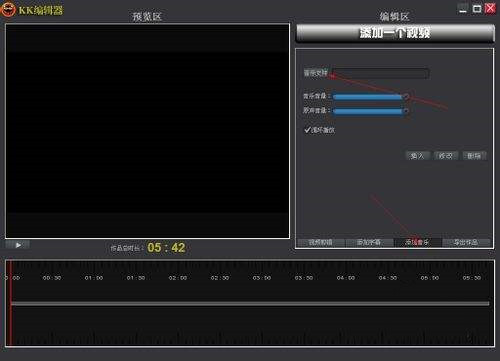Image resolution: width=500 pixels, height=361 pixels.
Task: Maximize the KK编辑器 window
Action: [x=477, y=9]
